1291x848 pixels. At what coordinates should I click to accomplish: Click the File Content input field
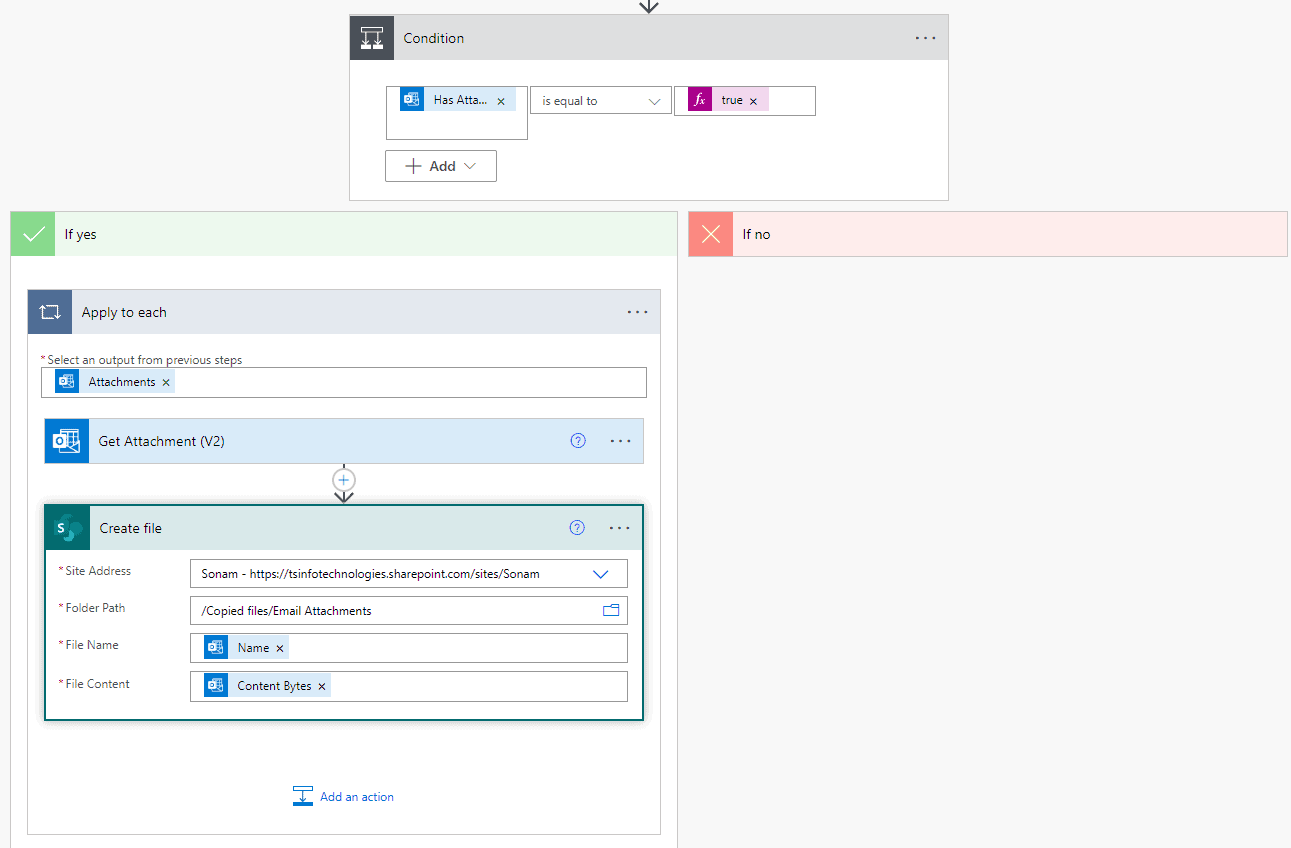click(x=409, y=686)
